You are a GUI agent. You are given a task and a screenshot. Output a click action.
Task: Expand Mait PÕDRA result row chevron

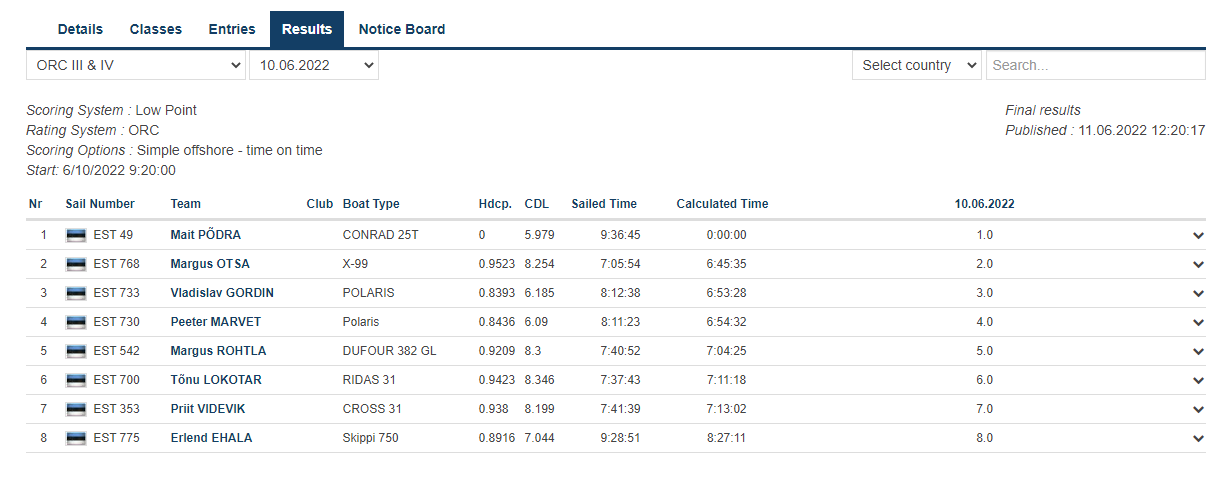tap(1198, 236)
